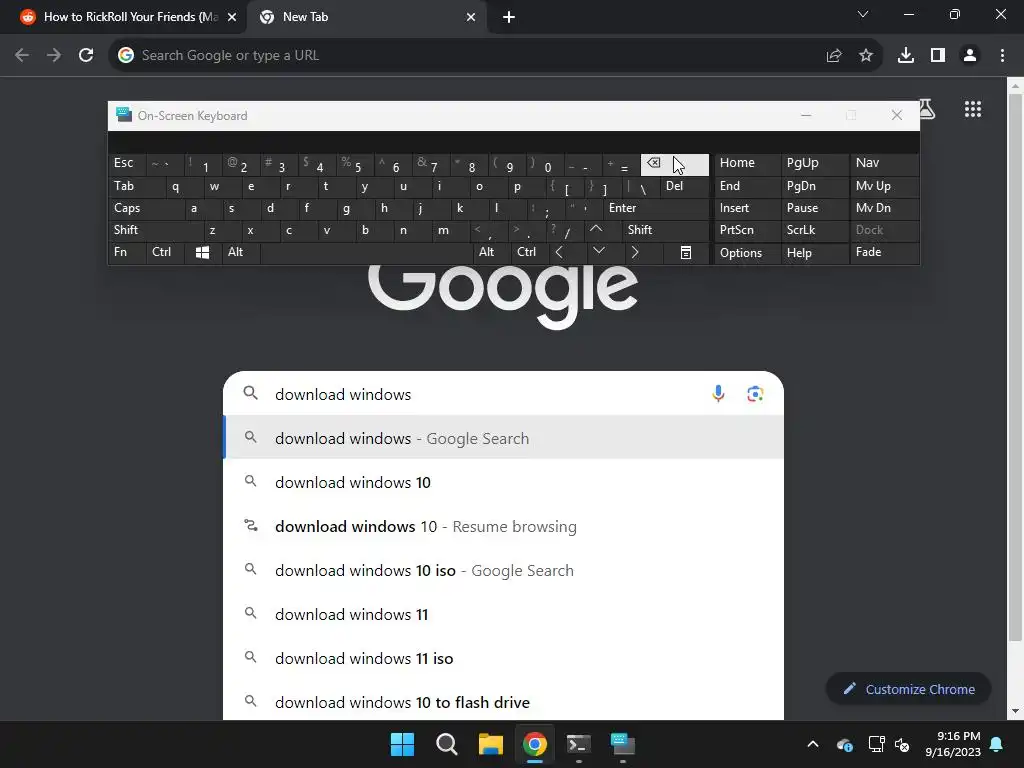Show hidden system tray icons
Screen dimensions: 1024x768
coord(812,744)
